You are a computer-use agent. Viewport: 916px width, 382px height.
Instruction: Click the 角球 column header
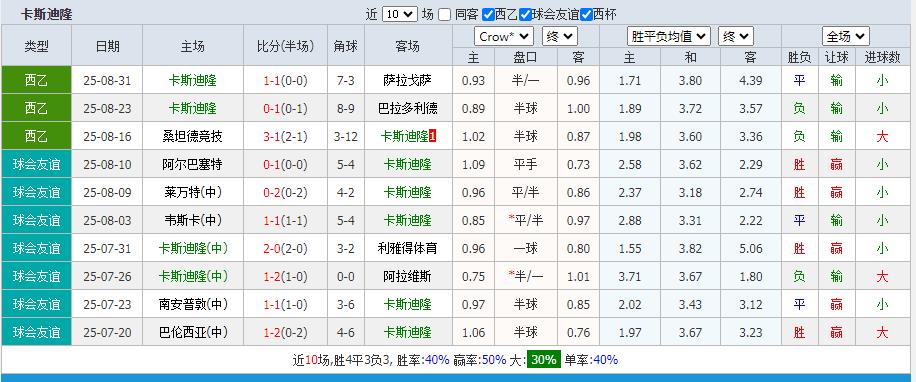coord(345,46)
